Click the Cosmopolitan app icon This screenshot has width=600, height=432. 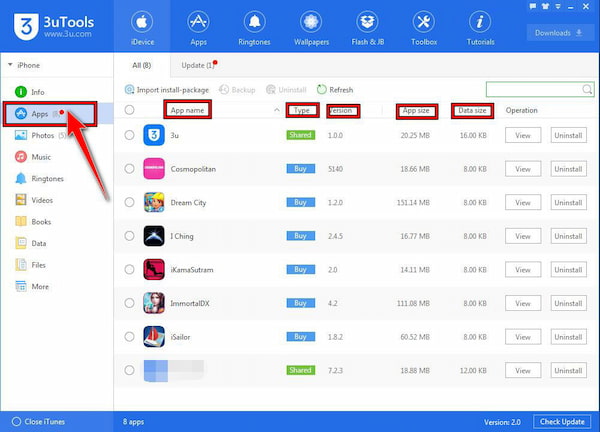tap(154, 169)
